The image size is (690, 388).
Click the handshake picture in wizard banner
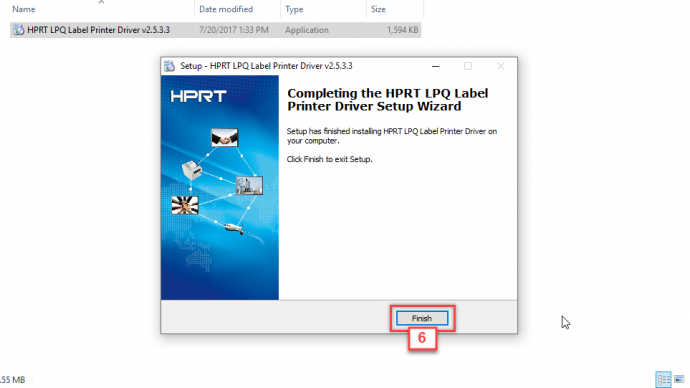tap(224, 138)
